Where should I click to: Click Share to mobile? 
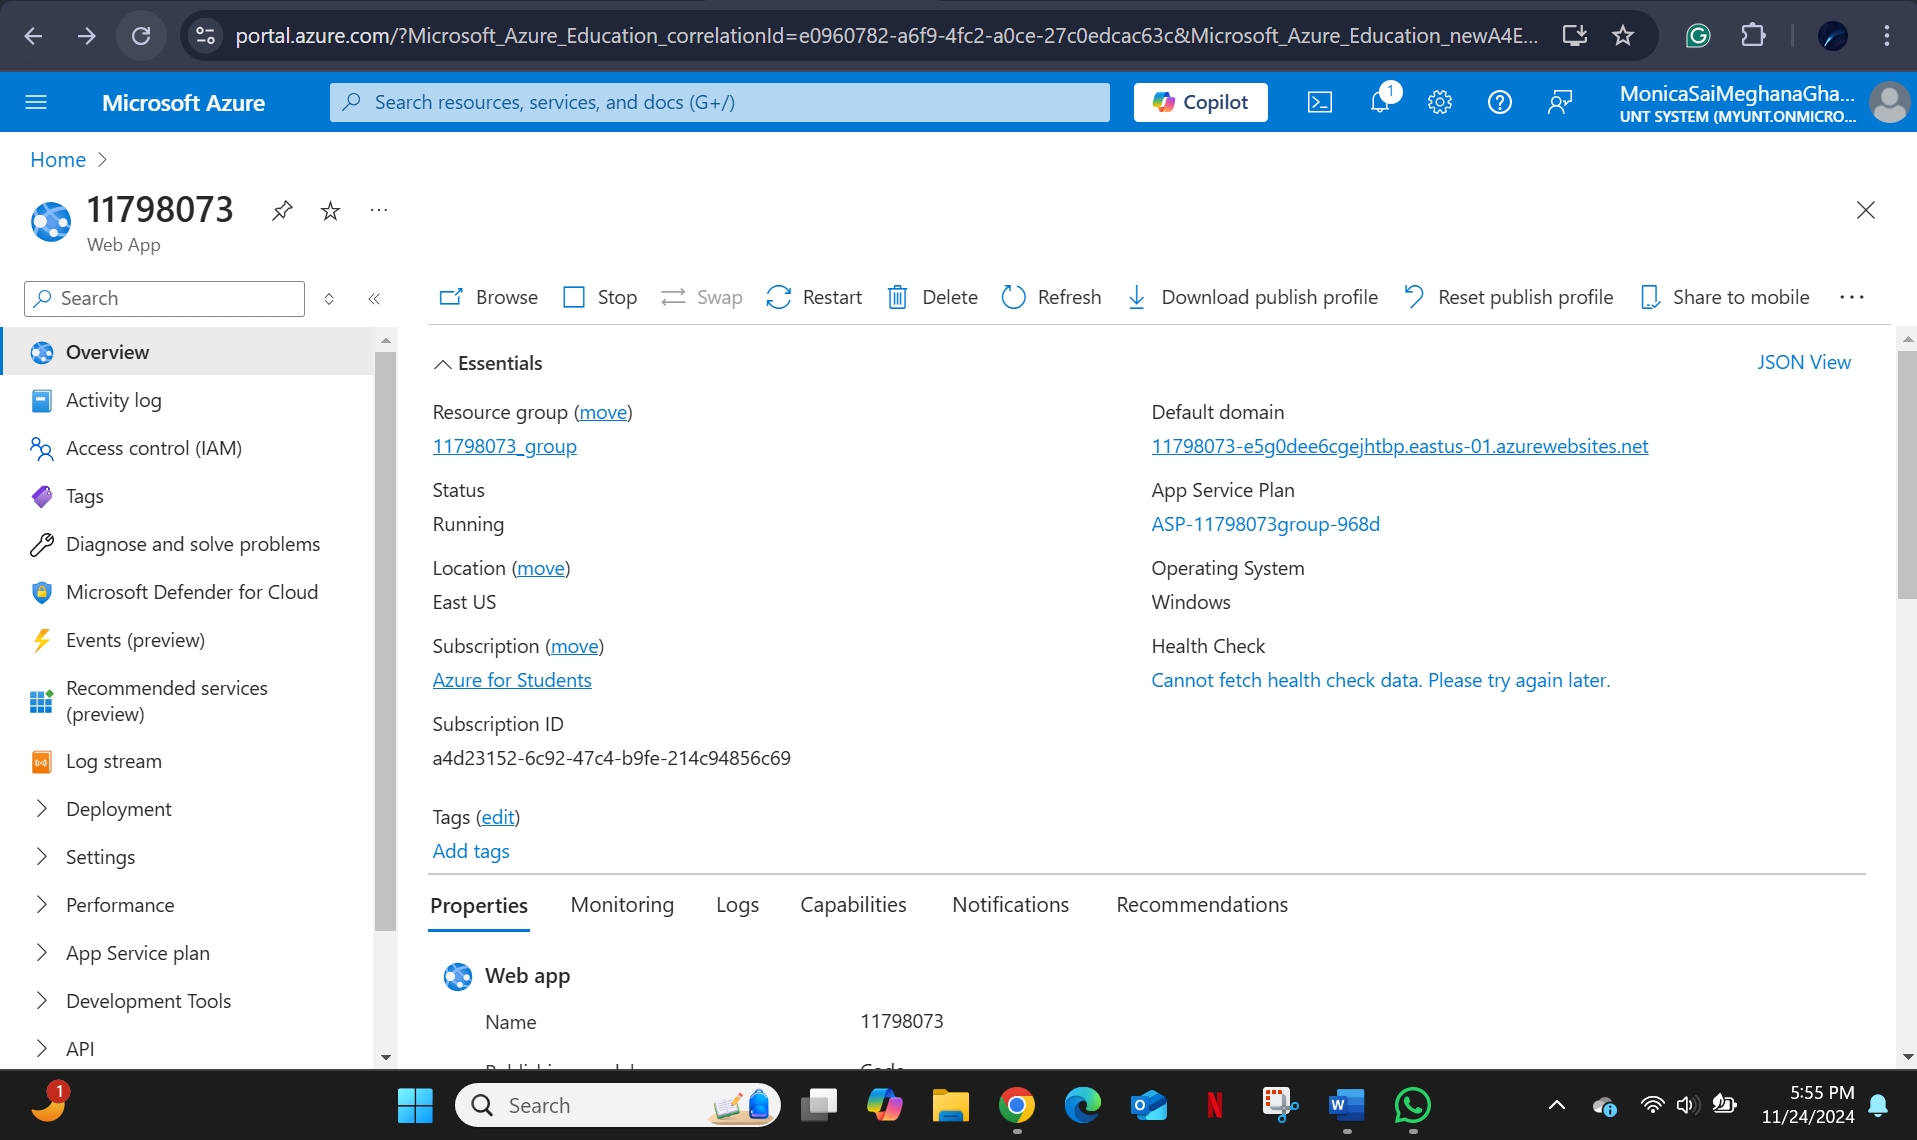(x=1725, y=297)
